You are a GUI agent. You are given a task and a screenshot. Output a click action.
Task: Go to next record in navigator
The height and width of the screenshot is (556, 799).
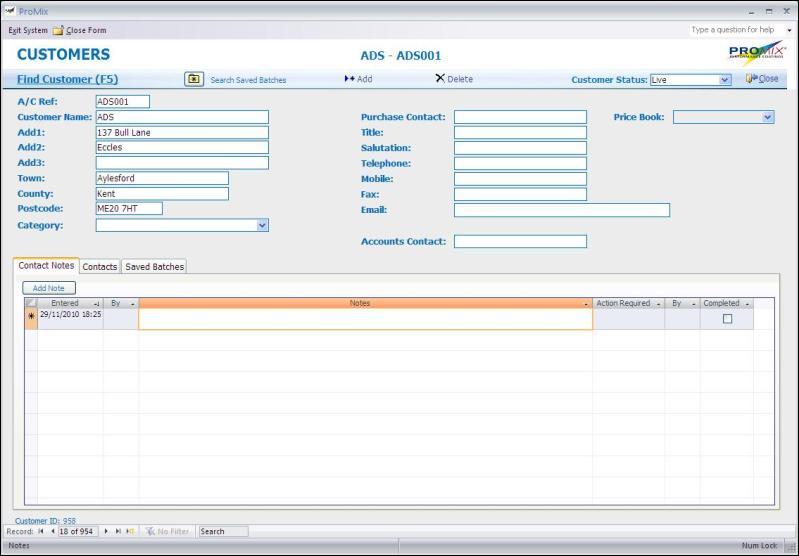point(107,531)
